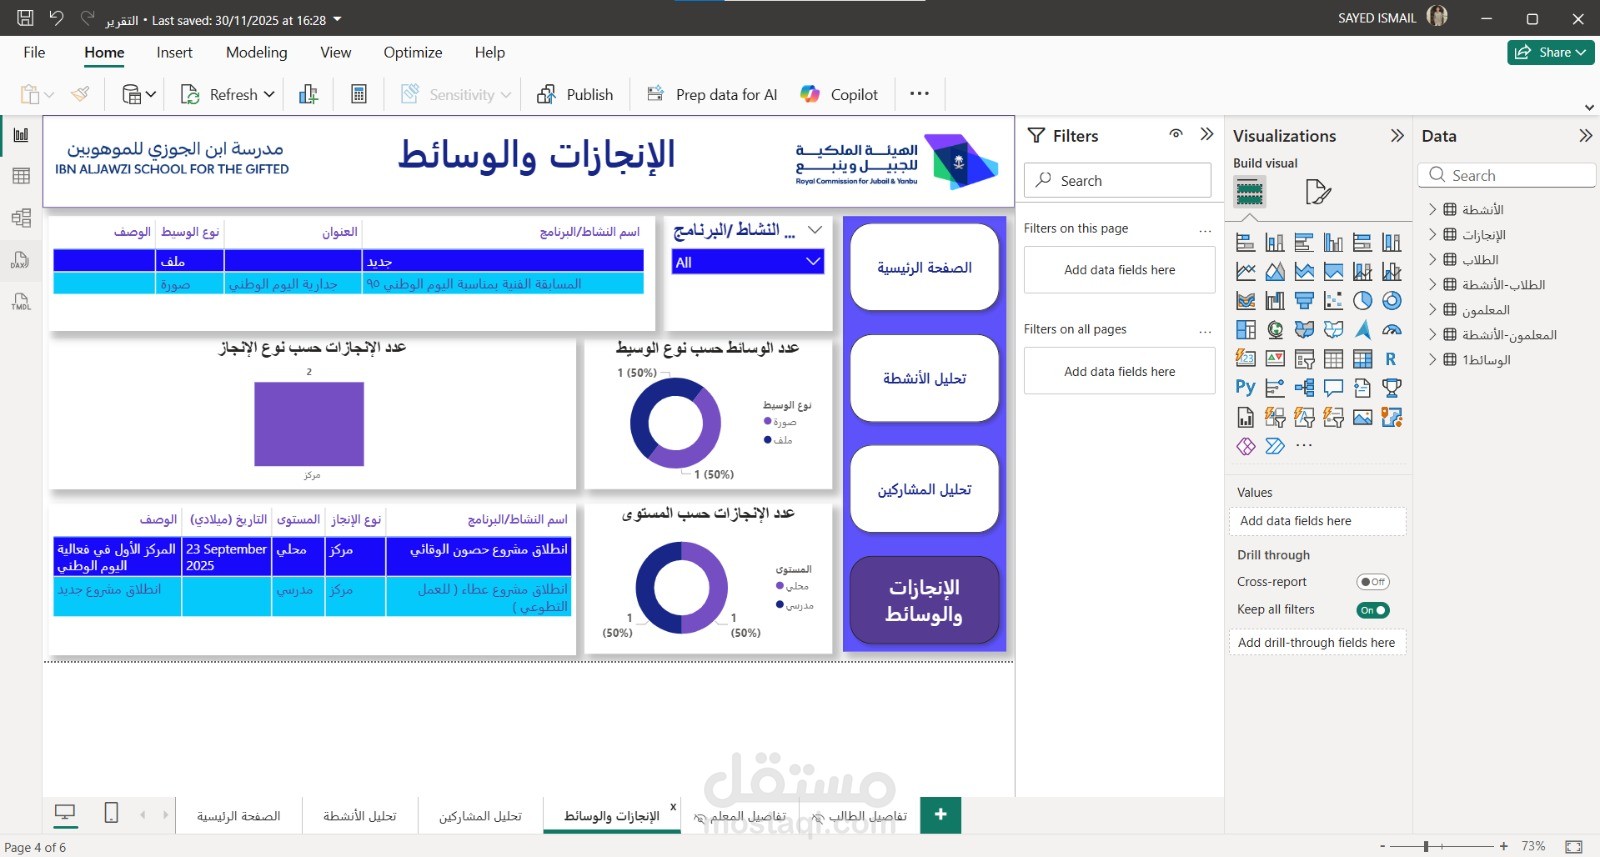Select table visualization icon
This screenshot has width=1600, height=857.
click(1333, 358)
